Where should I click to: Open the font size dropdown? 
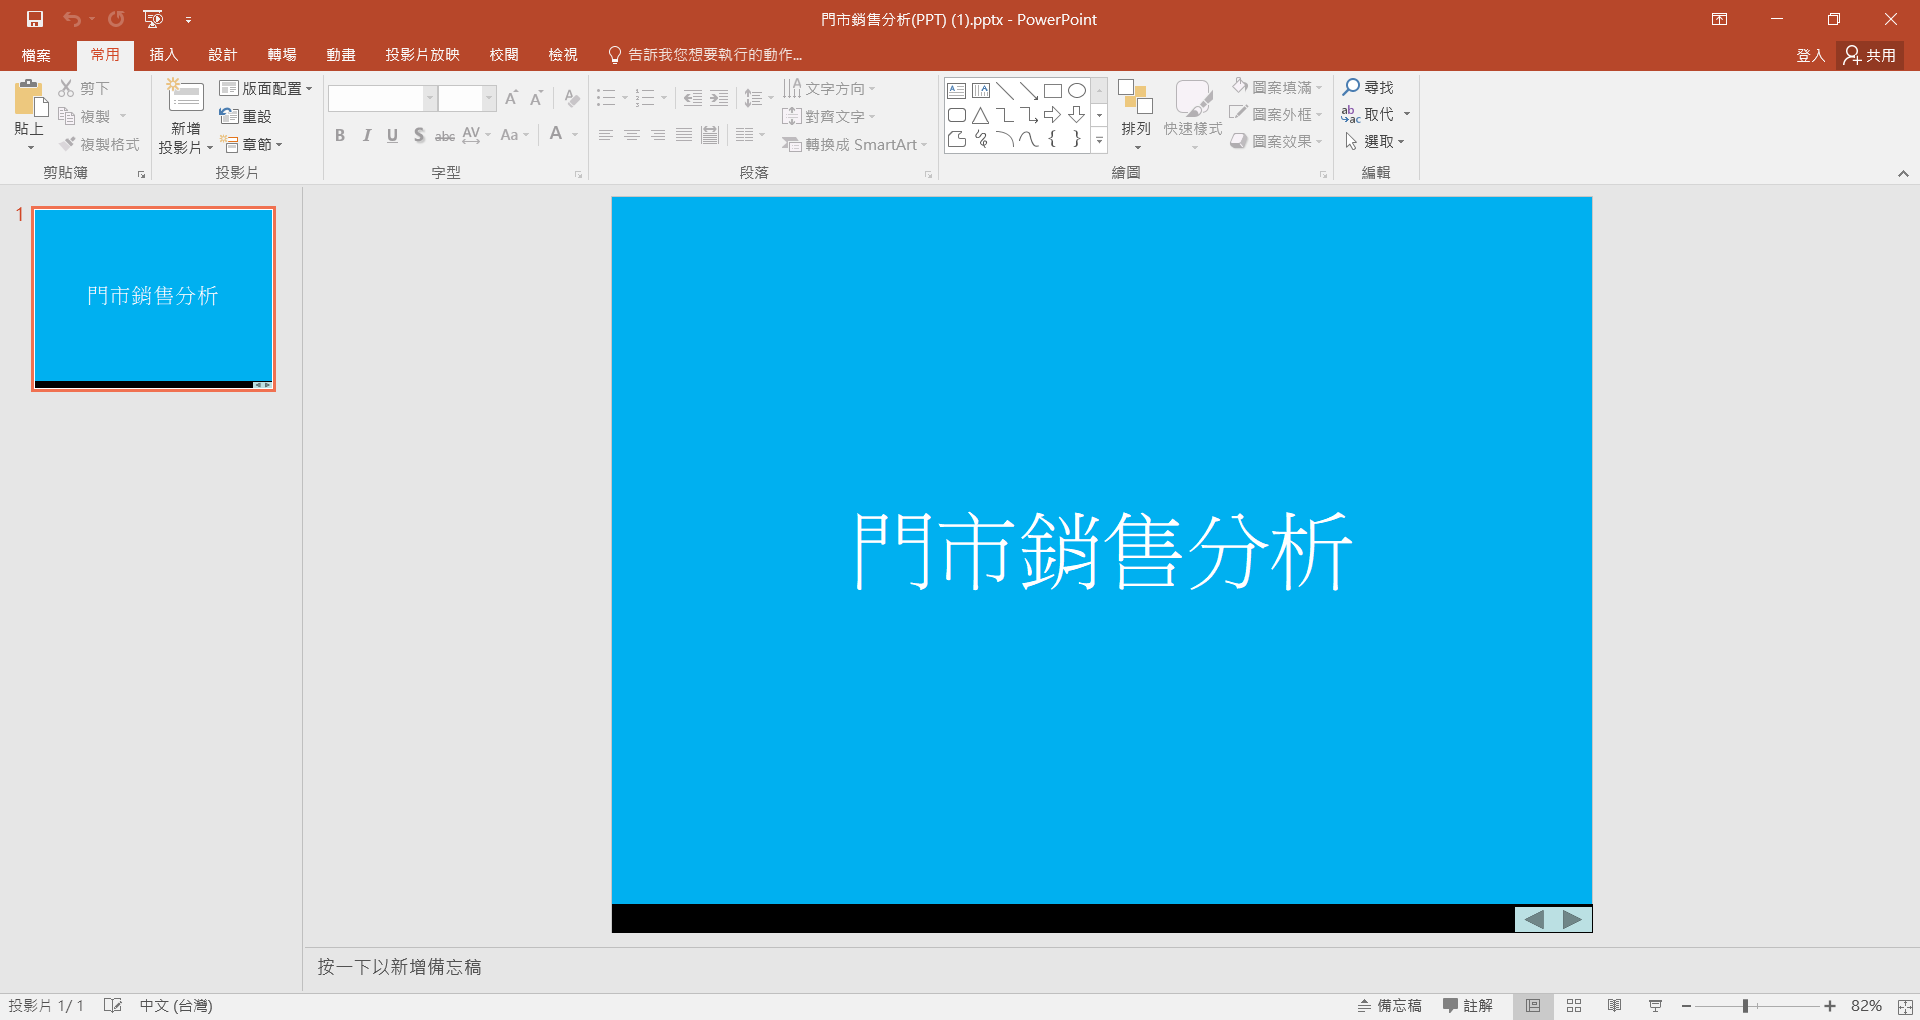[487, 98]
